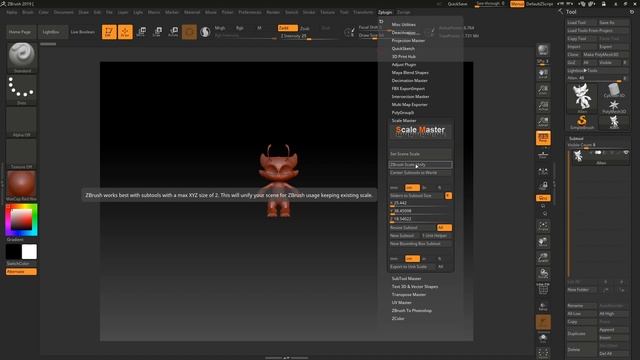
Task: Expand the SubTool Master submenu
Action: [407, 278]
